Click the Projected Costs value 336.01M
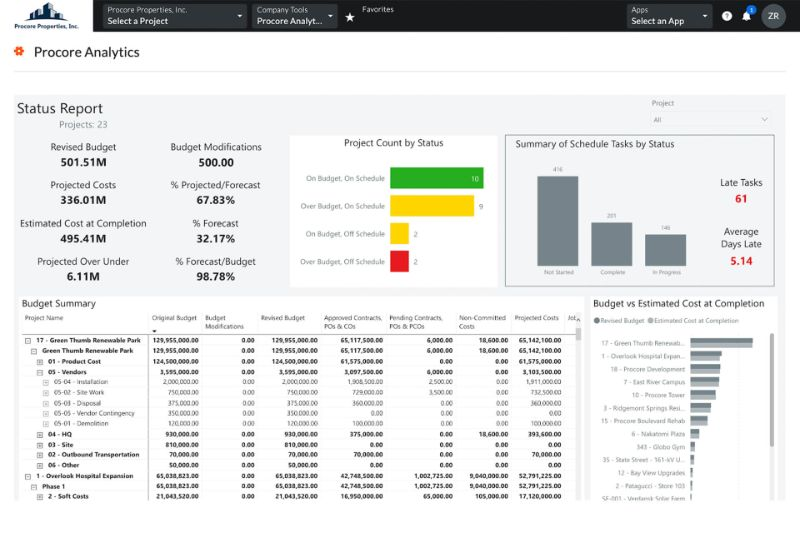800x533 pixels. [83, 200]
